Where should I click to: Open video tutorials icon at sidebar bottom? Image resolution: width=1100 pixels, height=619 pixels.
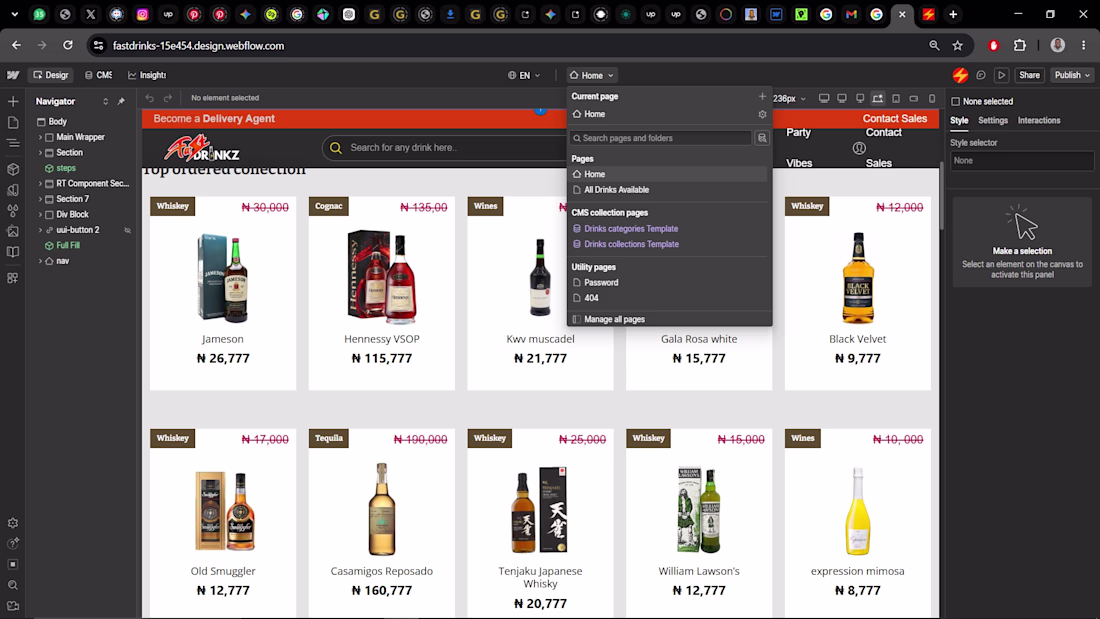(x=13, y=606)
